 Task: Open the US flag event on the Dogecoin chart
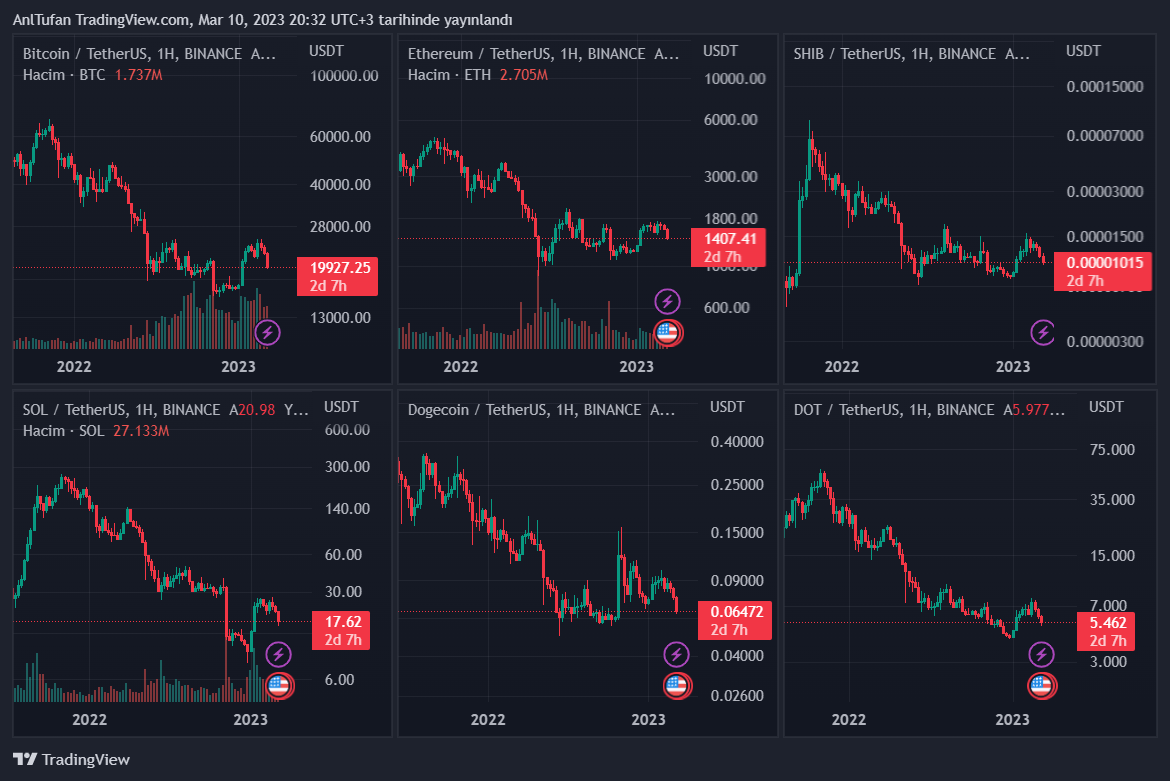[x=677, y=686]
